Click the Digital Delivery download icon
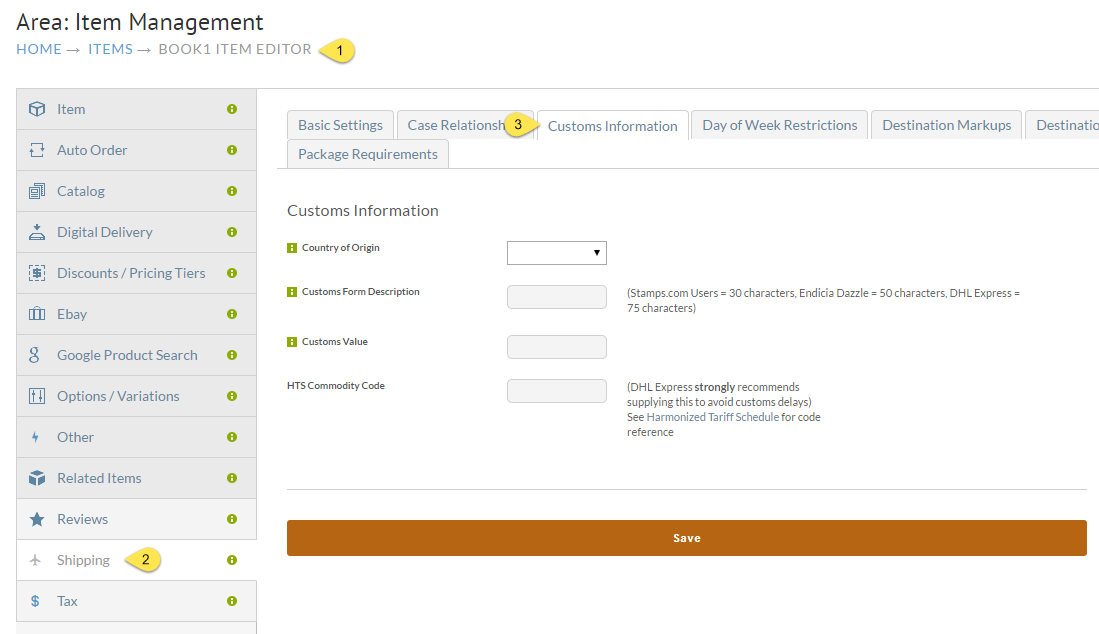 37,232
